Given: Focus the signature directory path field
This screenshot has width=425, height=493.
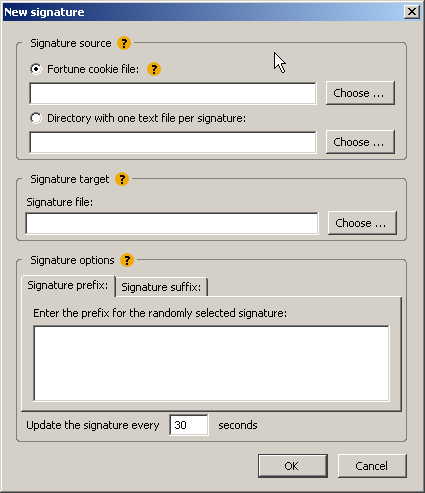Looking at the screenshot, I should (x=173, y=142).
